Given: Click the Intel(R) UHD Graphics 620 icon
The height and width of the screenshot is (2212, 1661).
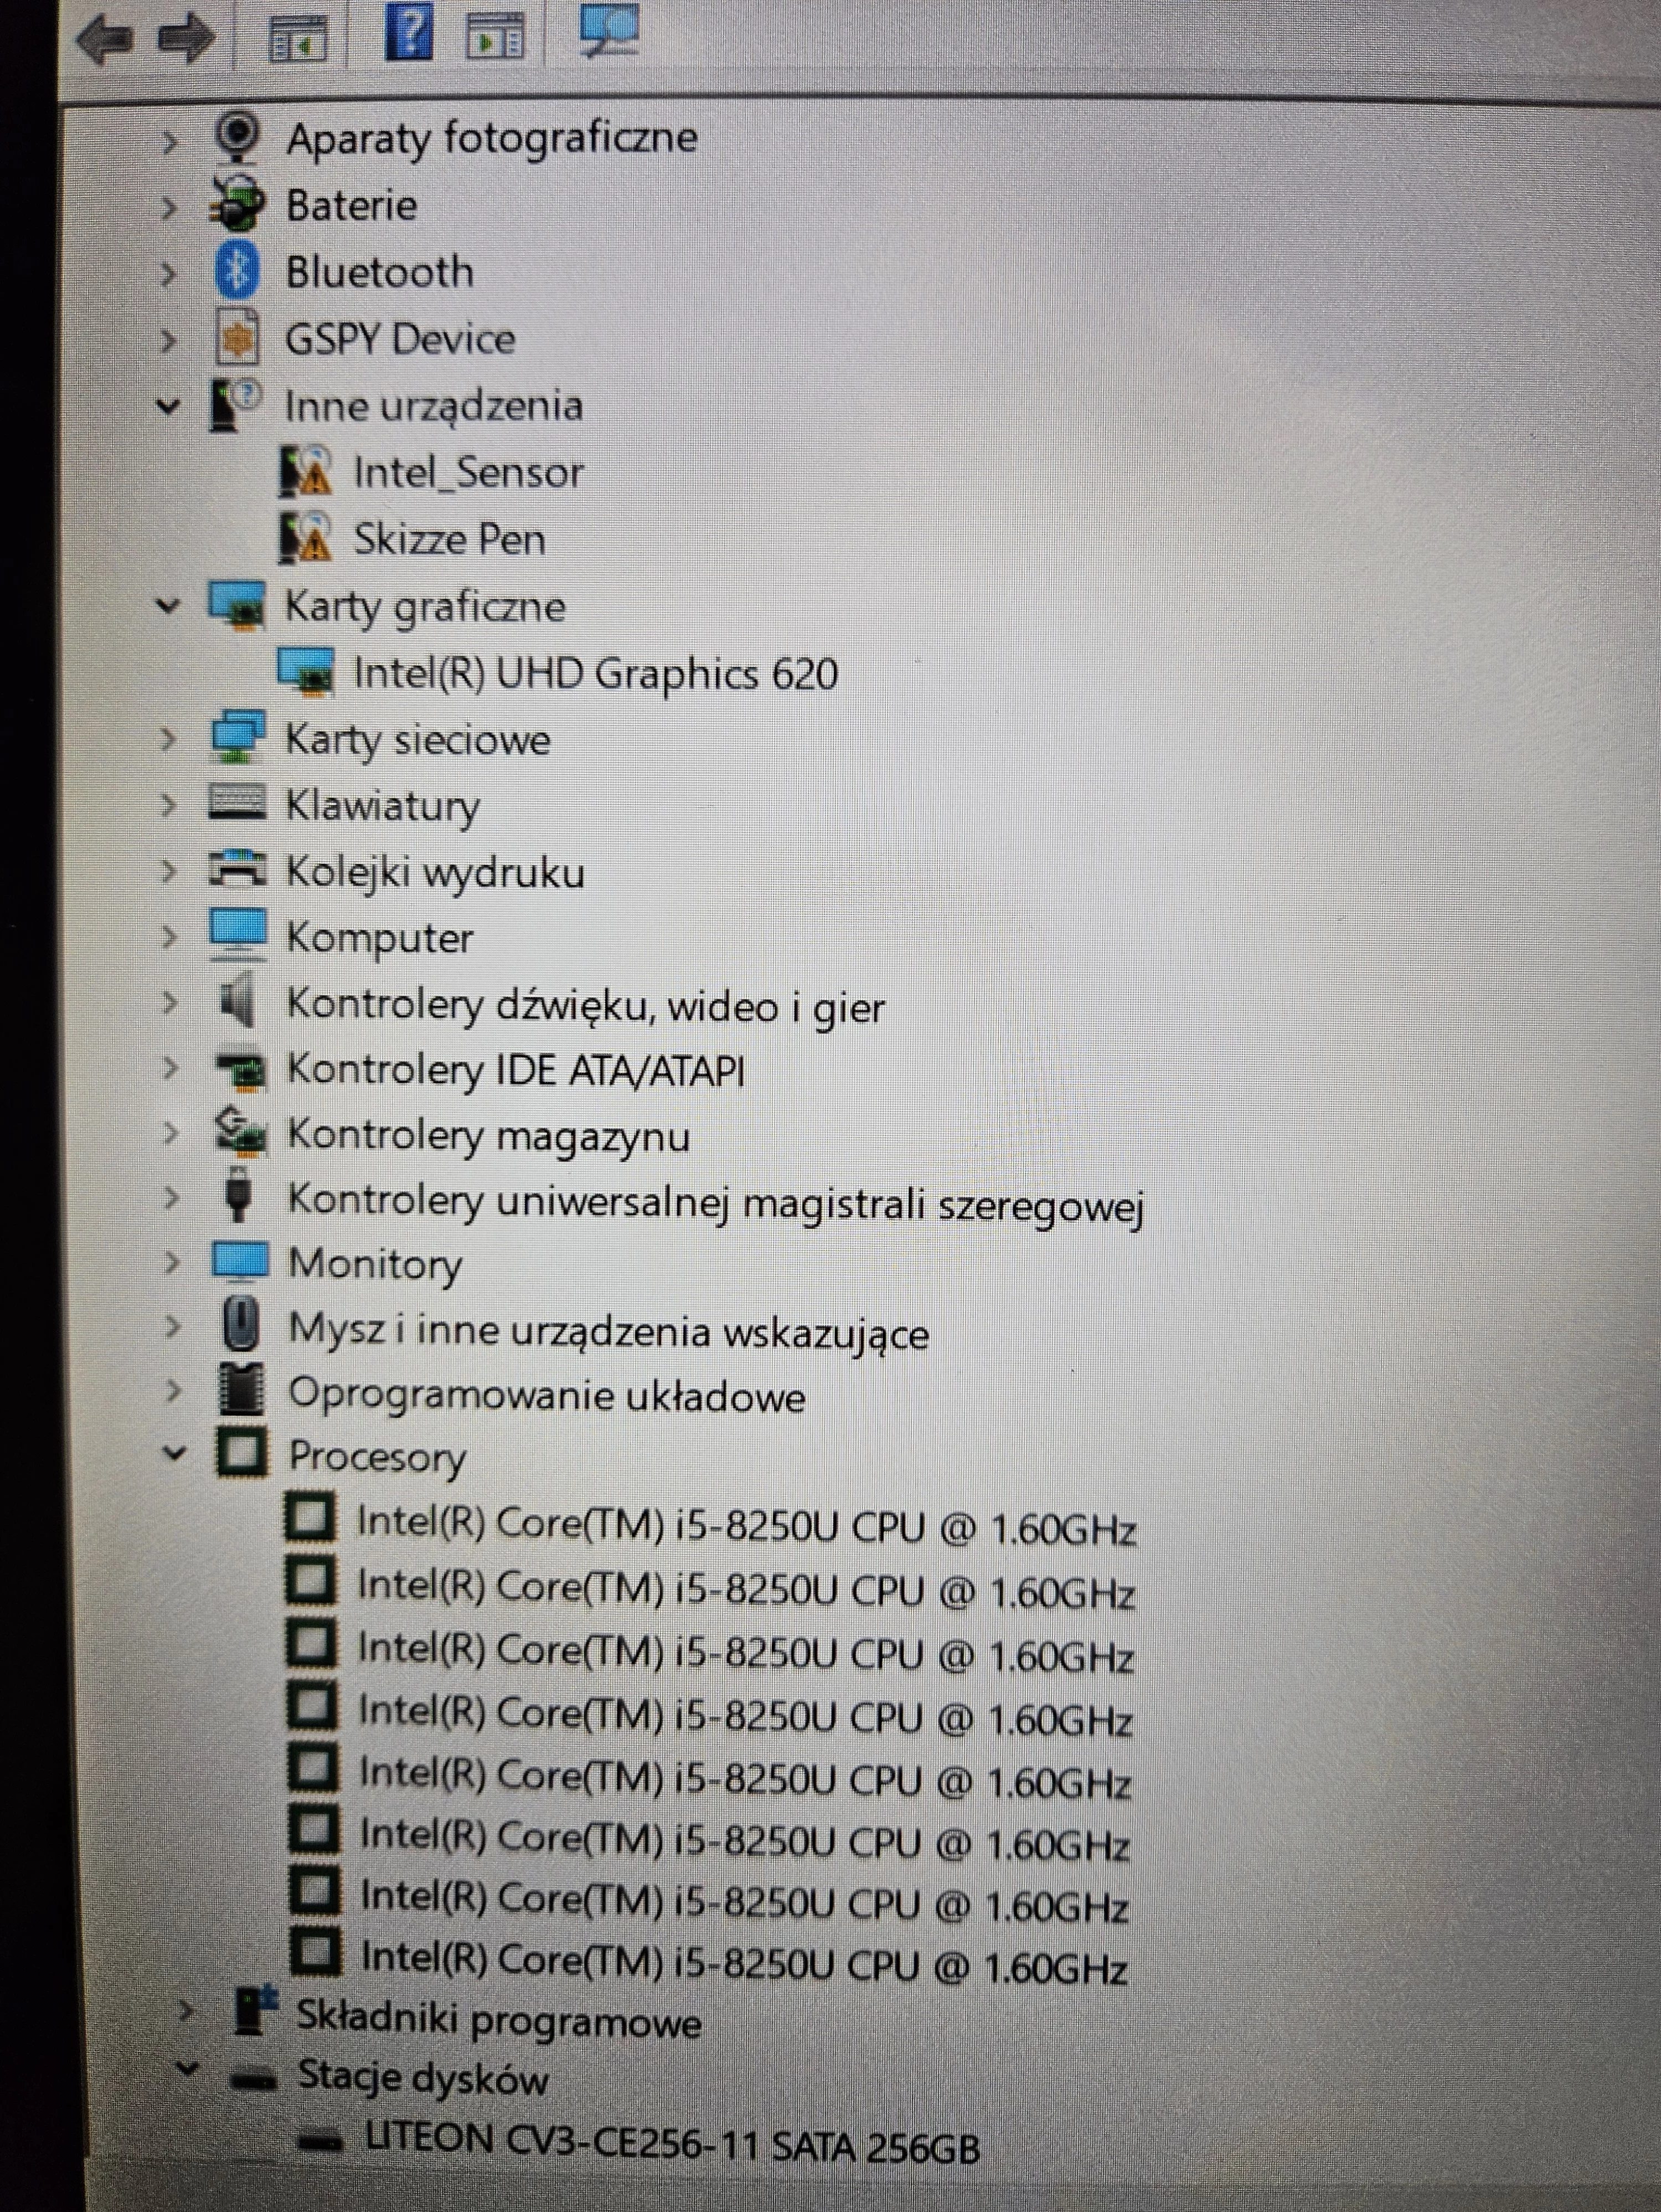Looking at the screenshot, I should coord(306,671).
